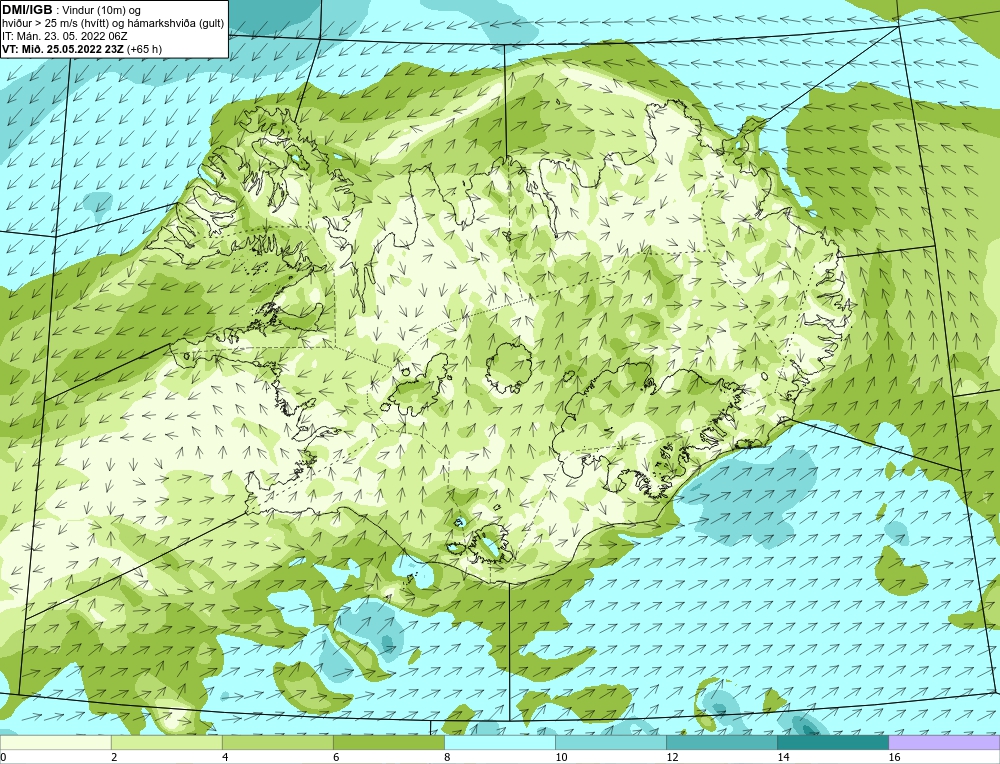1000x764 pixels.
Task: Click the purple legend swatch above 16
Action: (944, 742)
